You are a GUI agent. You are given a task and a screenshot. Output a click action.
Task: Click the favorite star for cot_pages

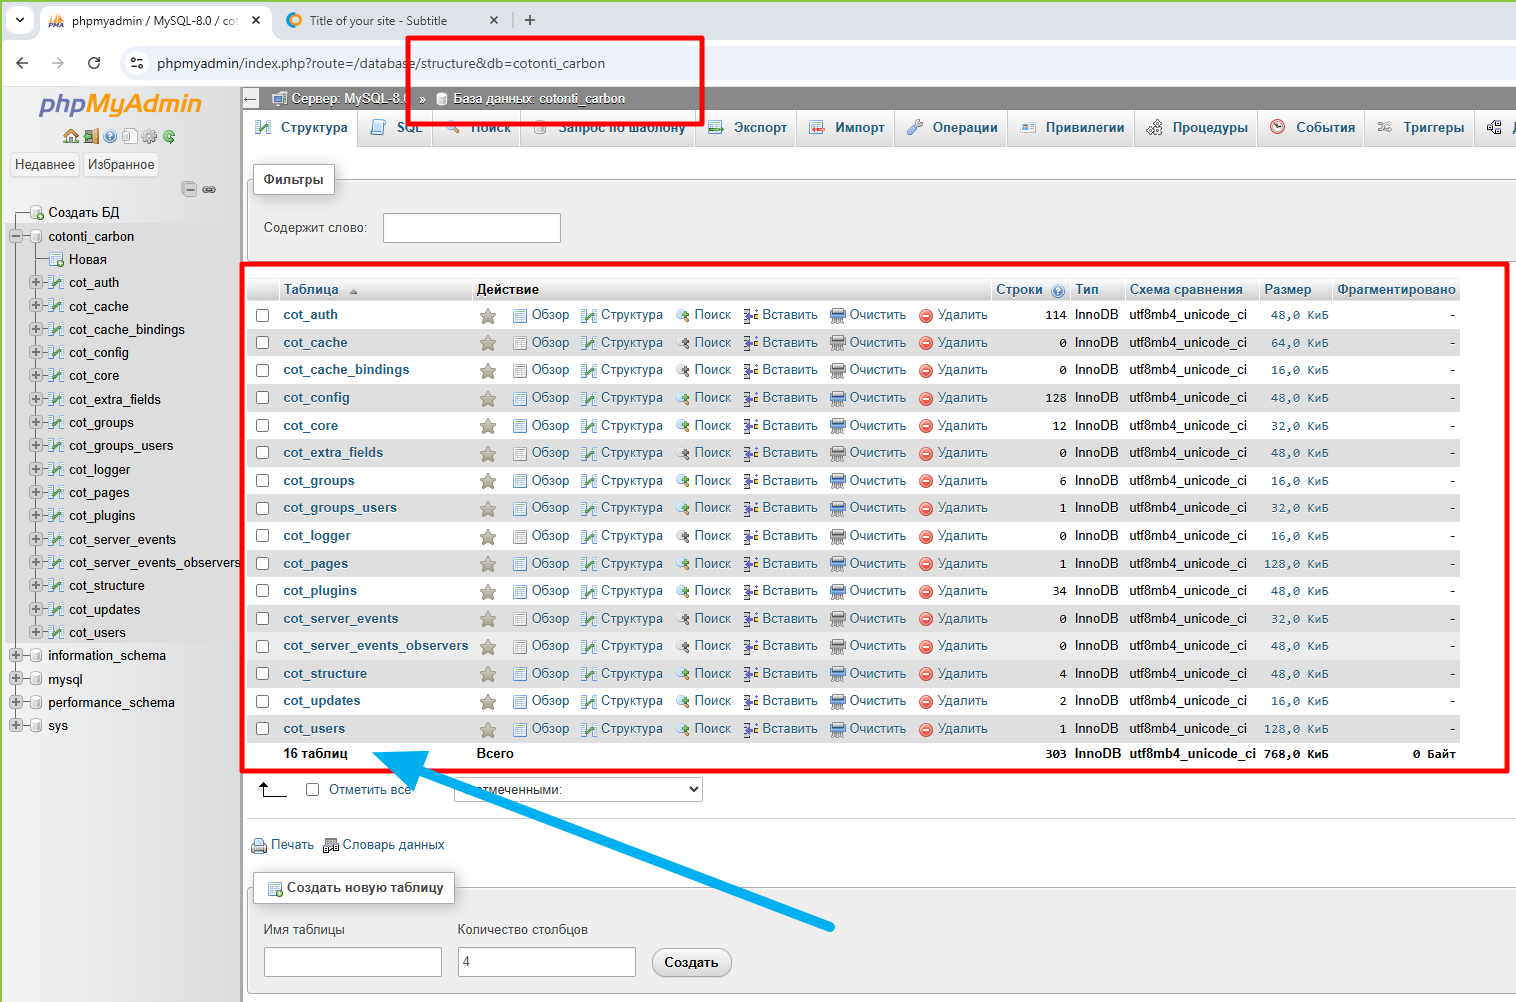(x=488, y=565)
